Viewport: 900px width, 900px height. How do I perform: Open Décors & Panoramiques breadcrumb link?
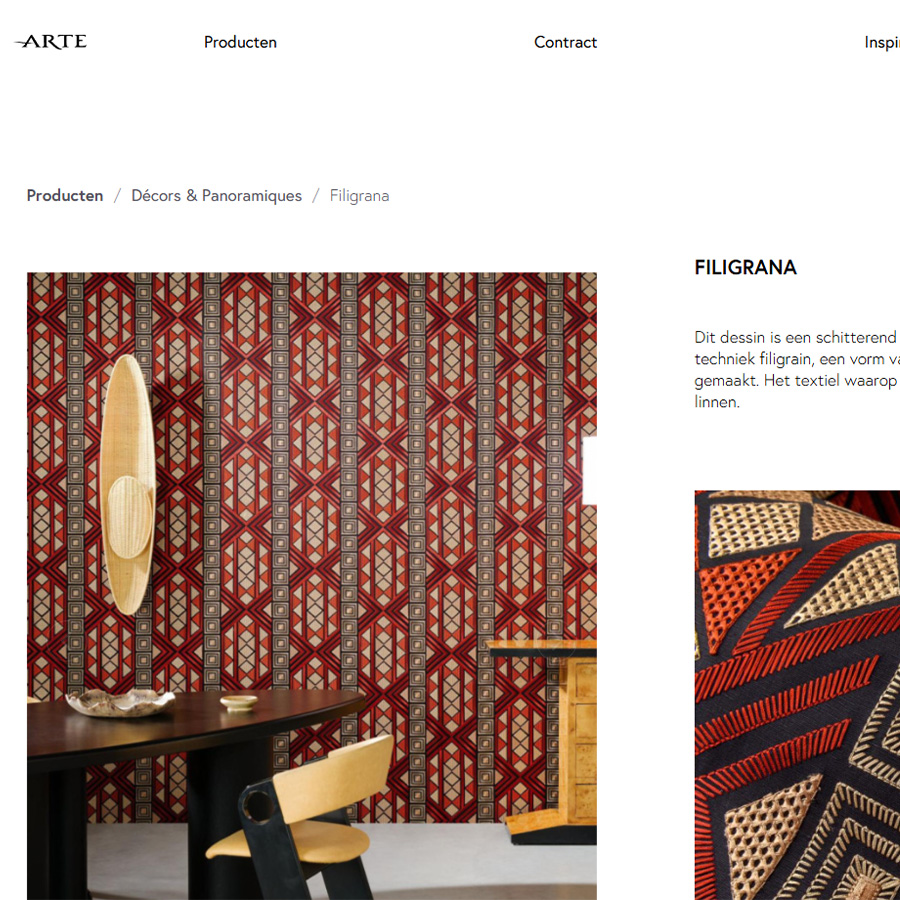216,196
